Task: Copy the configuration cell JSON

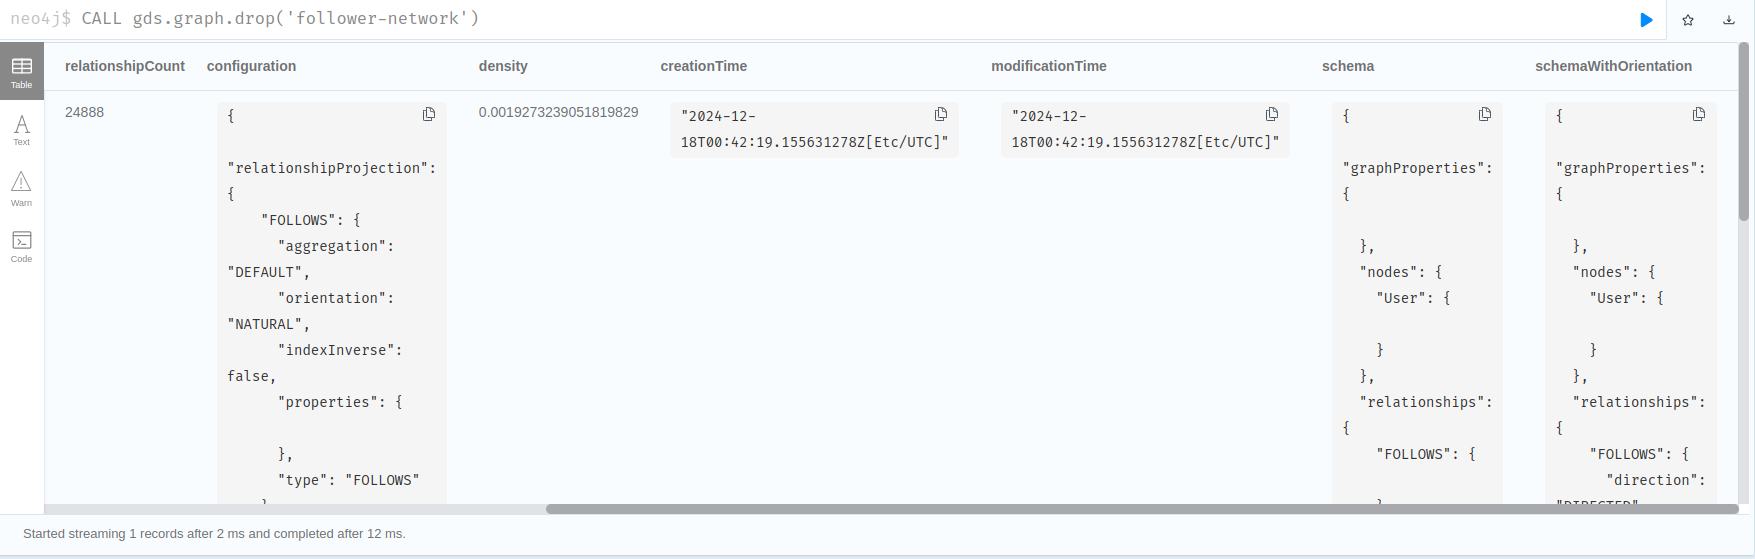Action: pyautogui.click(x=429, y=115)
